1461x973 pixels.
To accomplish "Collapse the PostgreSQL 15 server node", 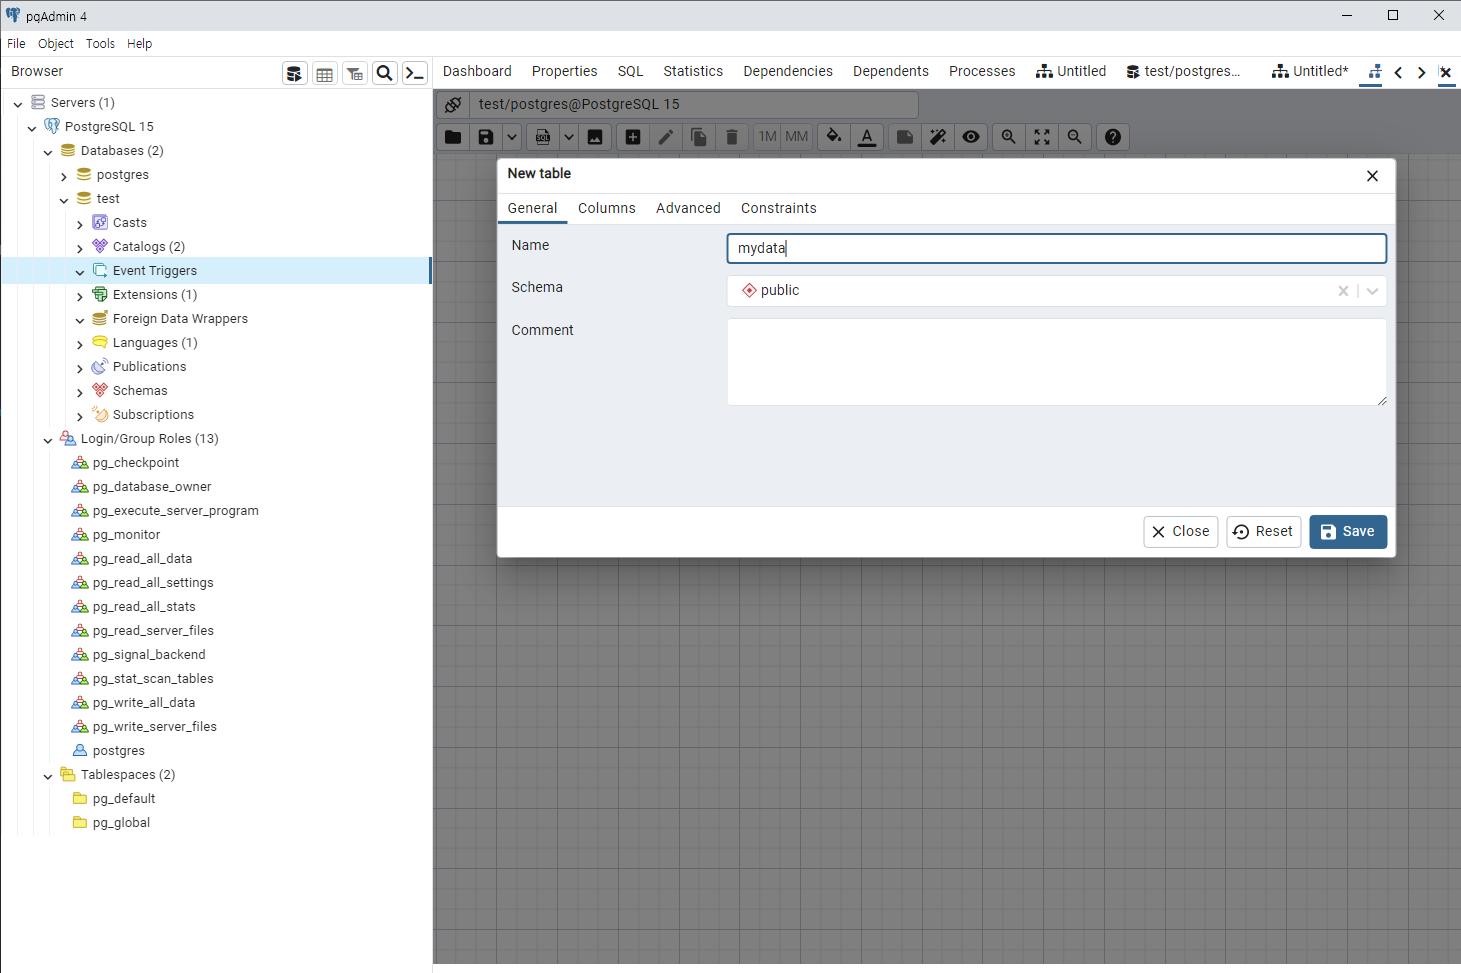I will (x=32, y=128).
